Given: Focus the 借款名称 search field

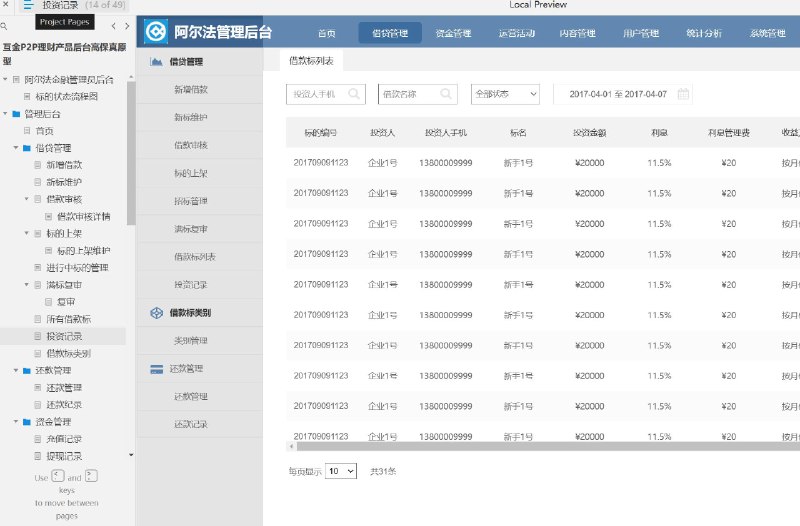Looking at the screenshot, I should pyautogui.click(x=417, y=94).
